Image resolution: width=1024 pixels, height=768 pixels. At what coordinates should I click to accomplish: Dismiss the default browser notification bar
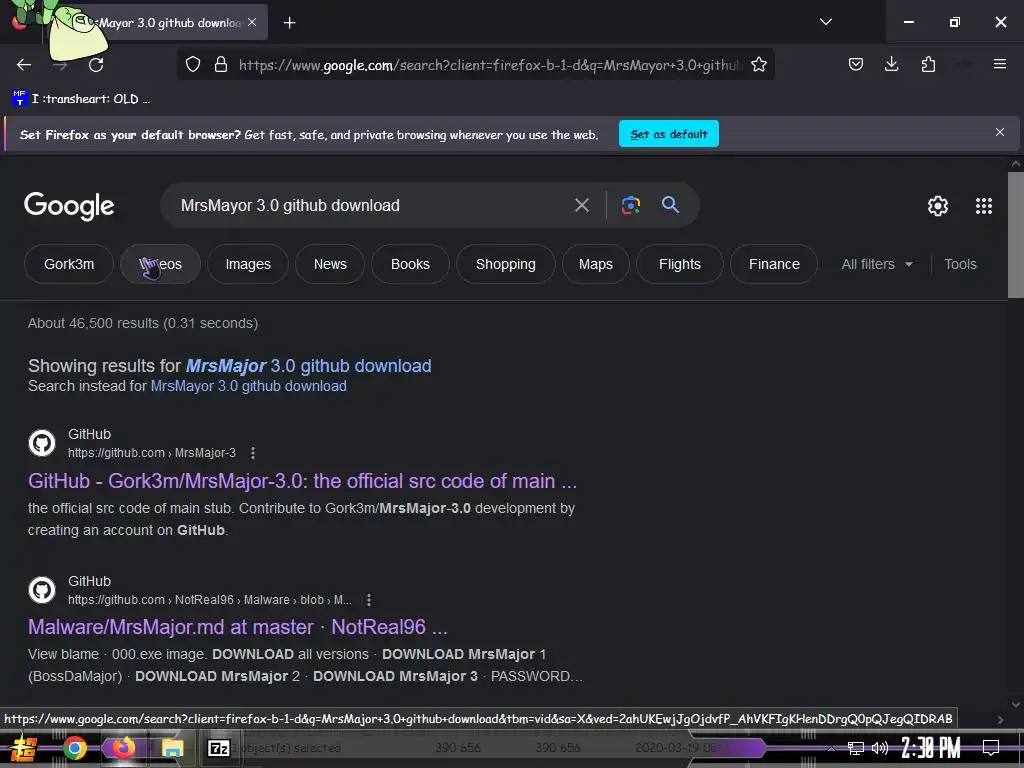999,133
